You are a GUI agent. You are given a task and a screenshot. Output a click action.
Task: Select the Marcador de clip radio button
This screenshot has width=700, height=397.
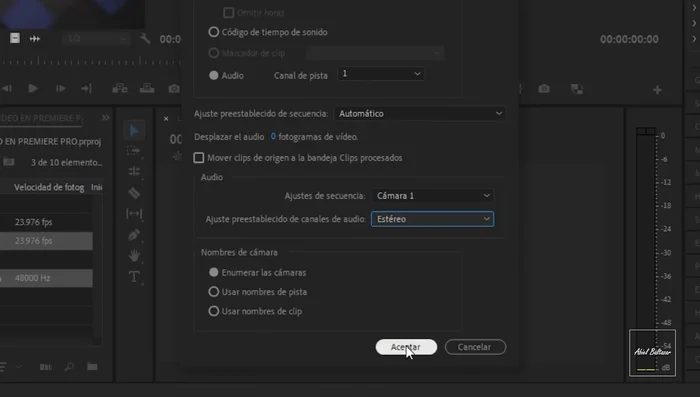coord(214,53)
